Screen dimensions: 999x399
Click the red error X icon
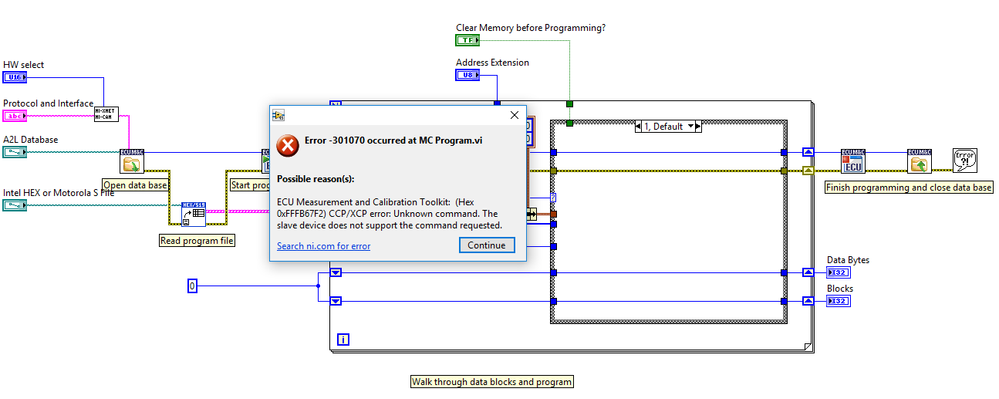tap(287, 146)
